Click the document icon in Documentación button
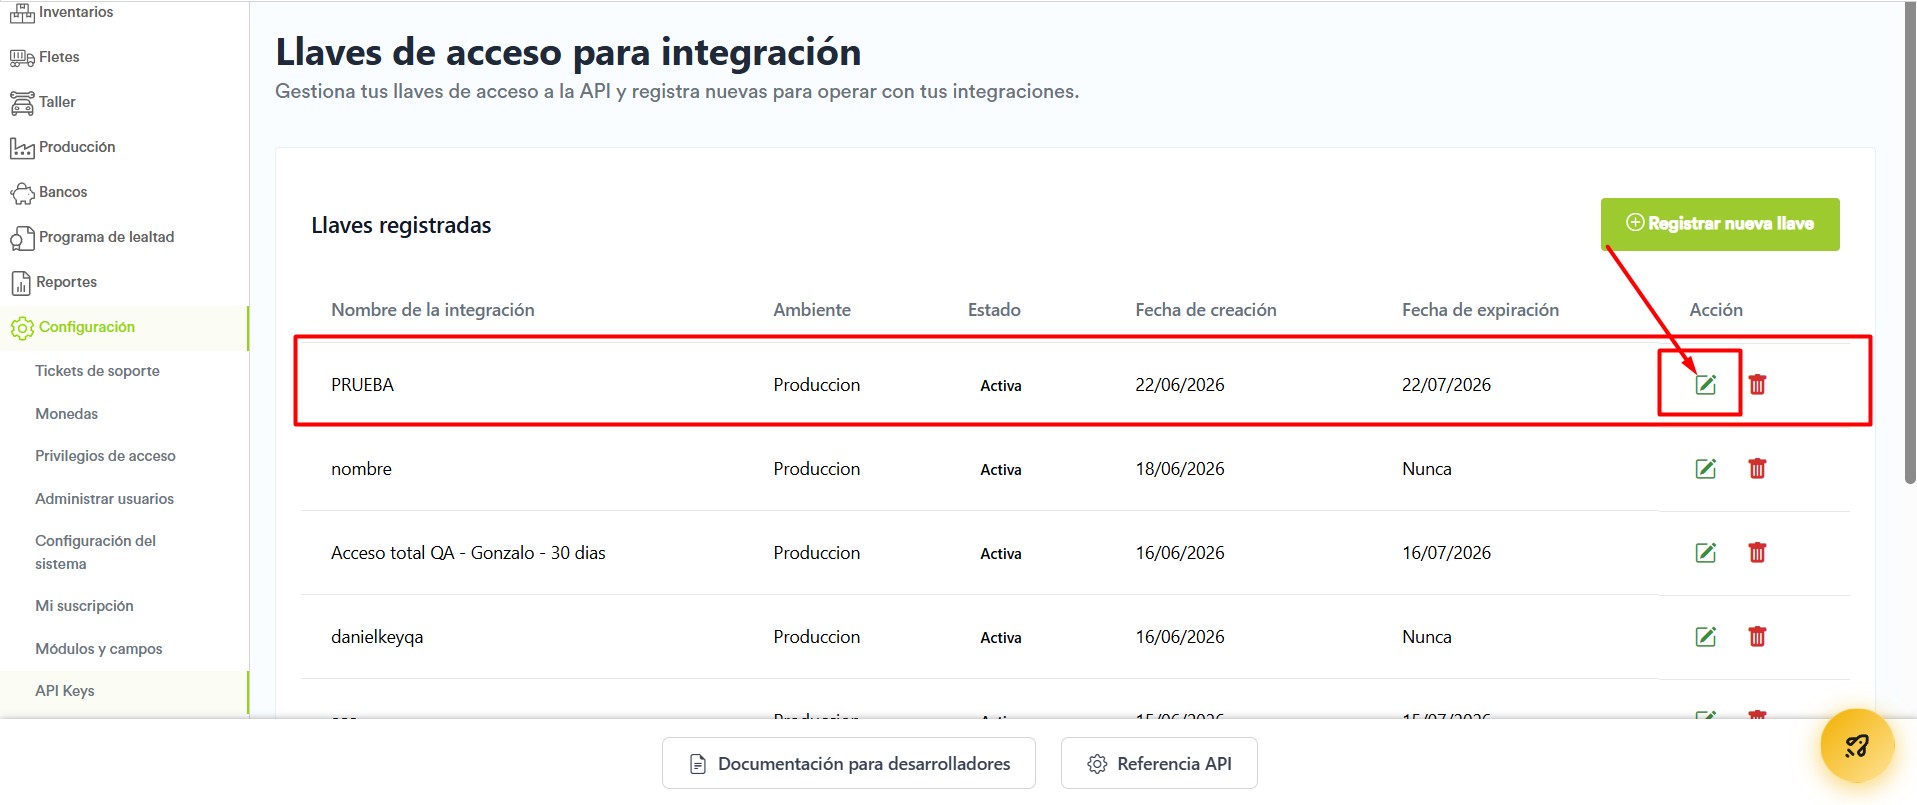 pos(698,764)
